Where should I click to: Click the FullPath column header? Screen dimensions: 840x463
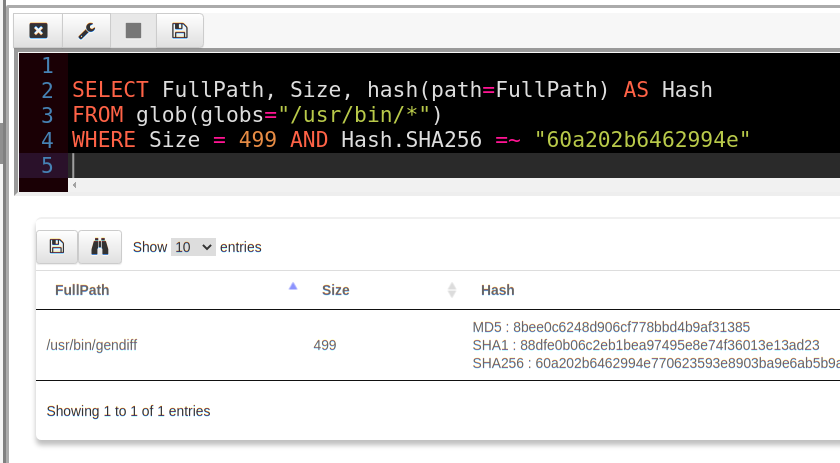(x=82, y=290)
